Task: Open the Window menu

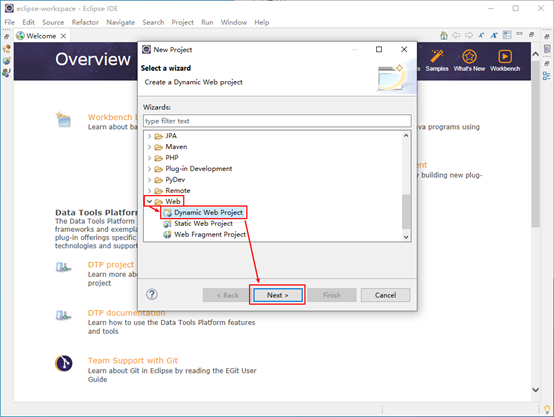Action: pos(234,22)
